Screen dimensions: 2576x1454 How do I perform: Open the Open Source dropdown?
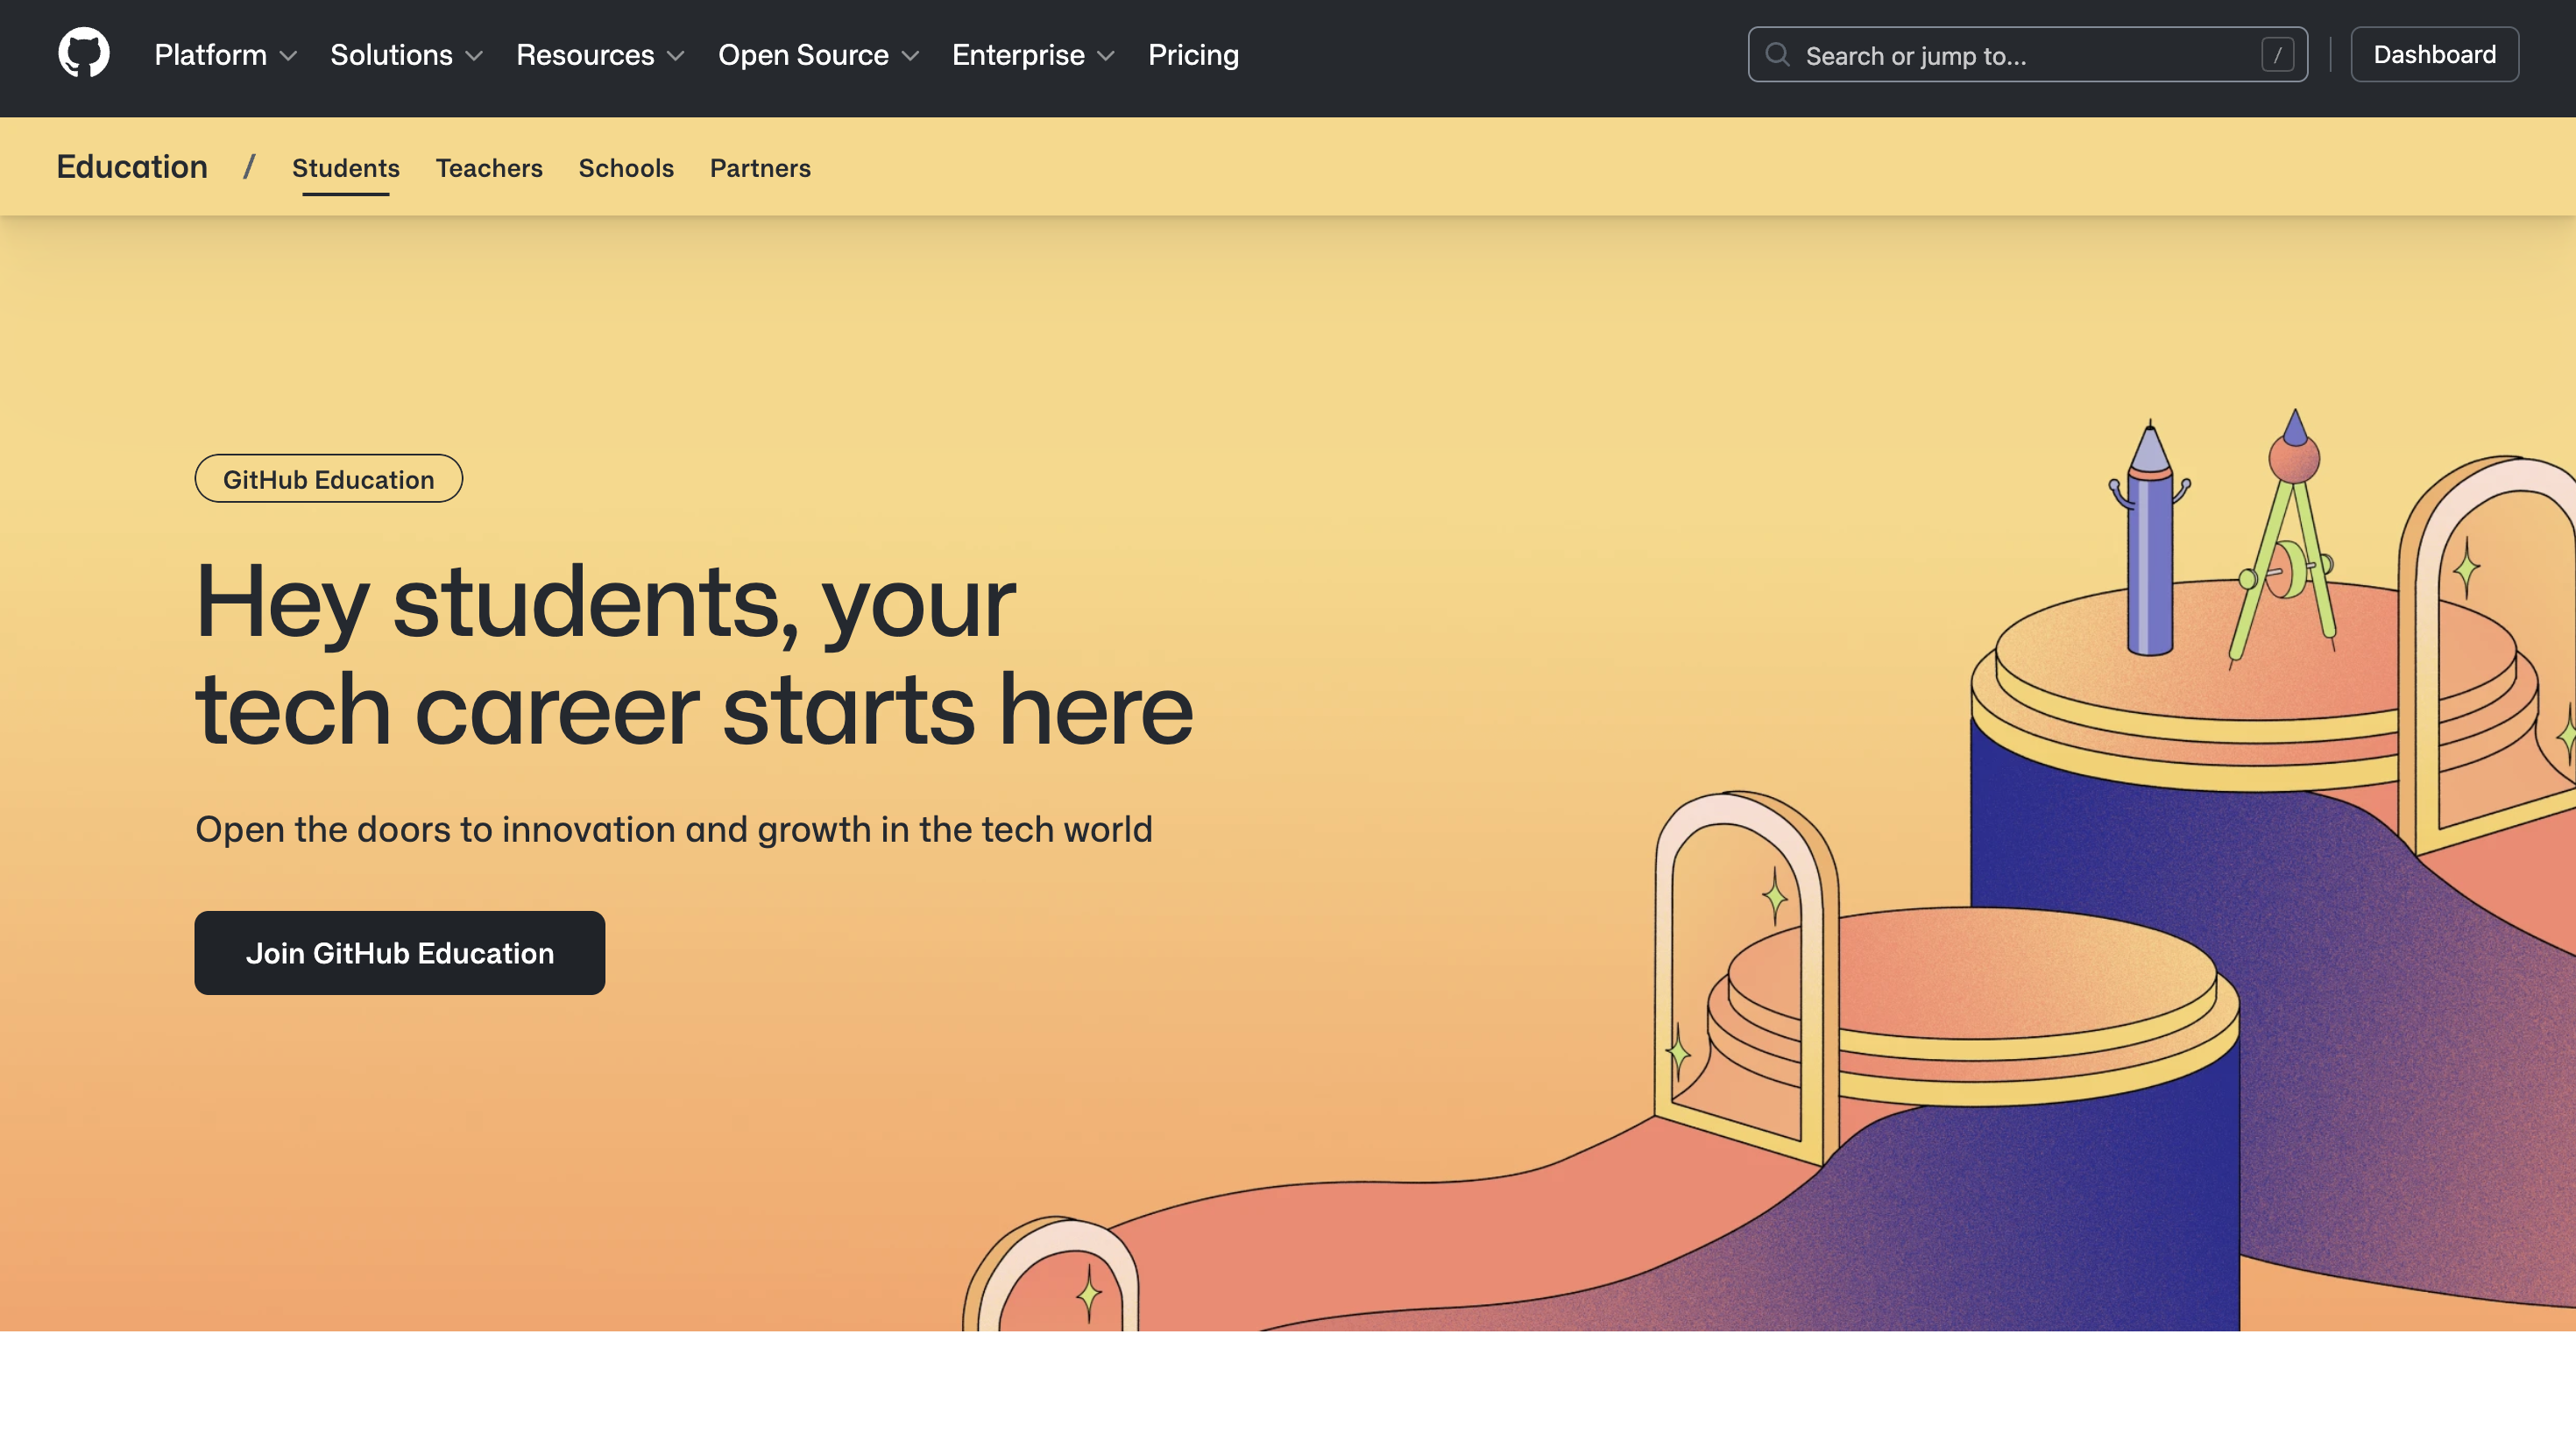[x=817, y=55]
